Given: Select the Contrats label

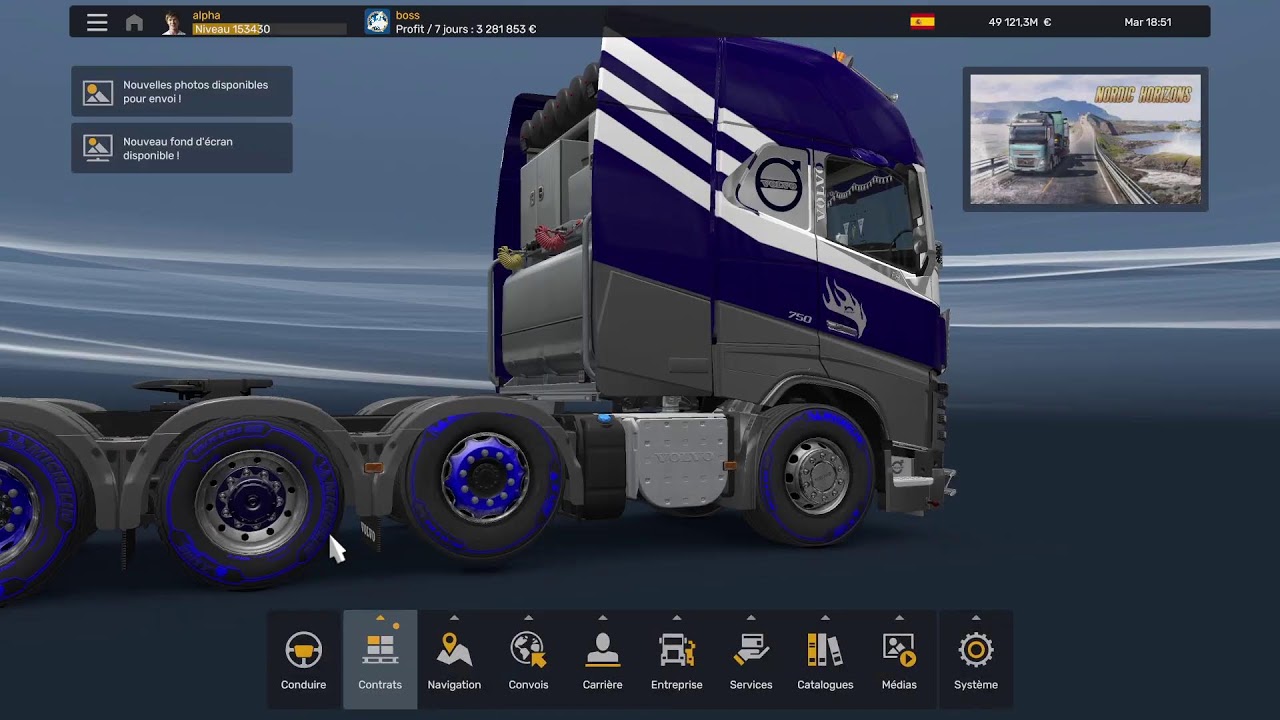Looking at the screenshot, I should click(380, 685).
